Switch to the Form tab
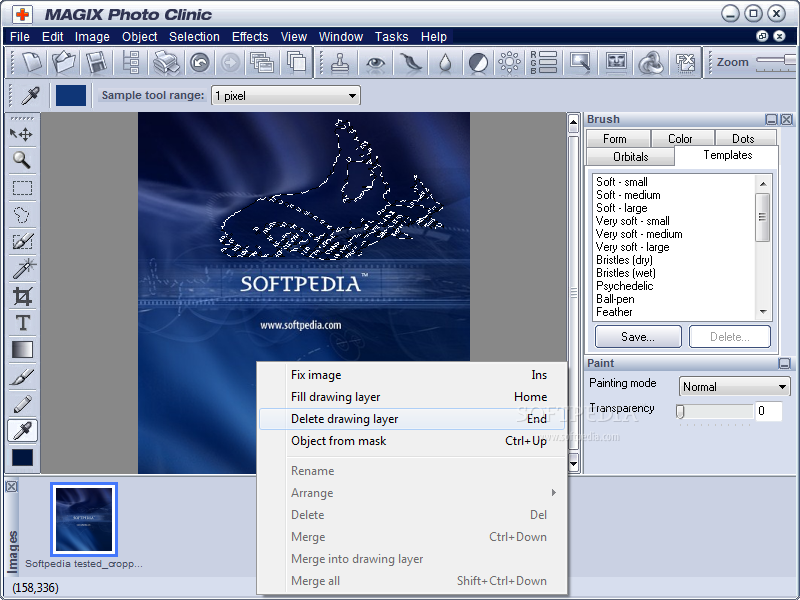Screen dimensions: 800x600 (x=618, y=139)
